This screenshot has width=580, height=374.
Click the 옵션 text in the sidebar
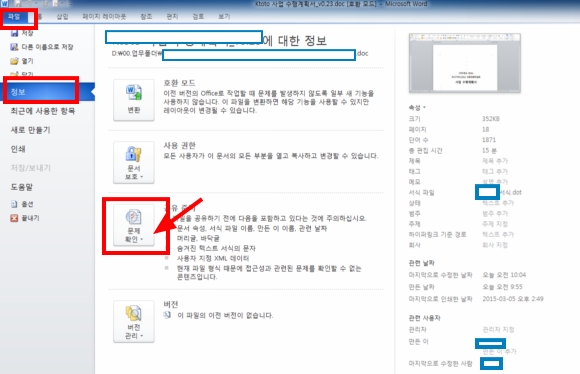[x=27, y=204]
